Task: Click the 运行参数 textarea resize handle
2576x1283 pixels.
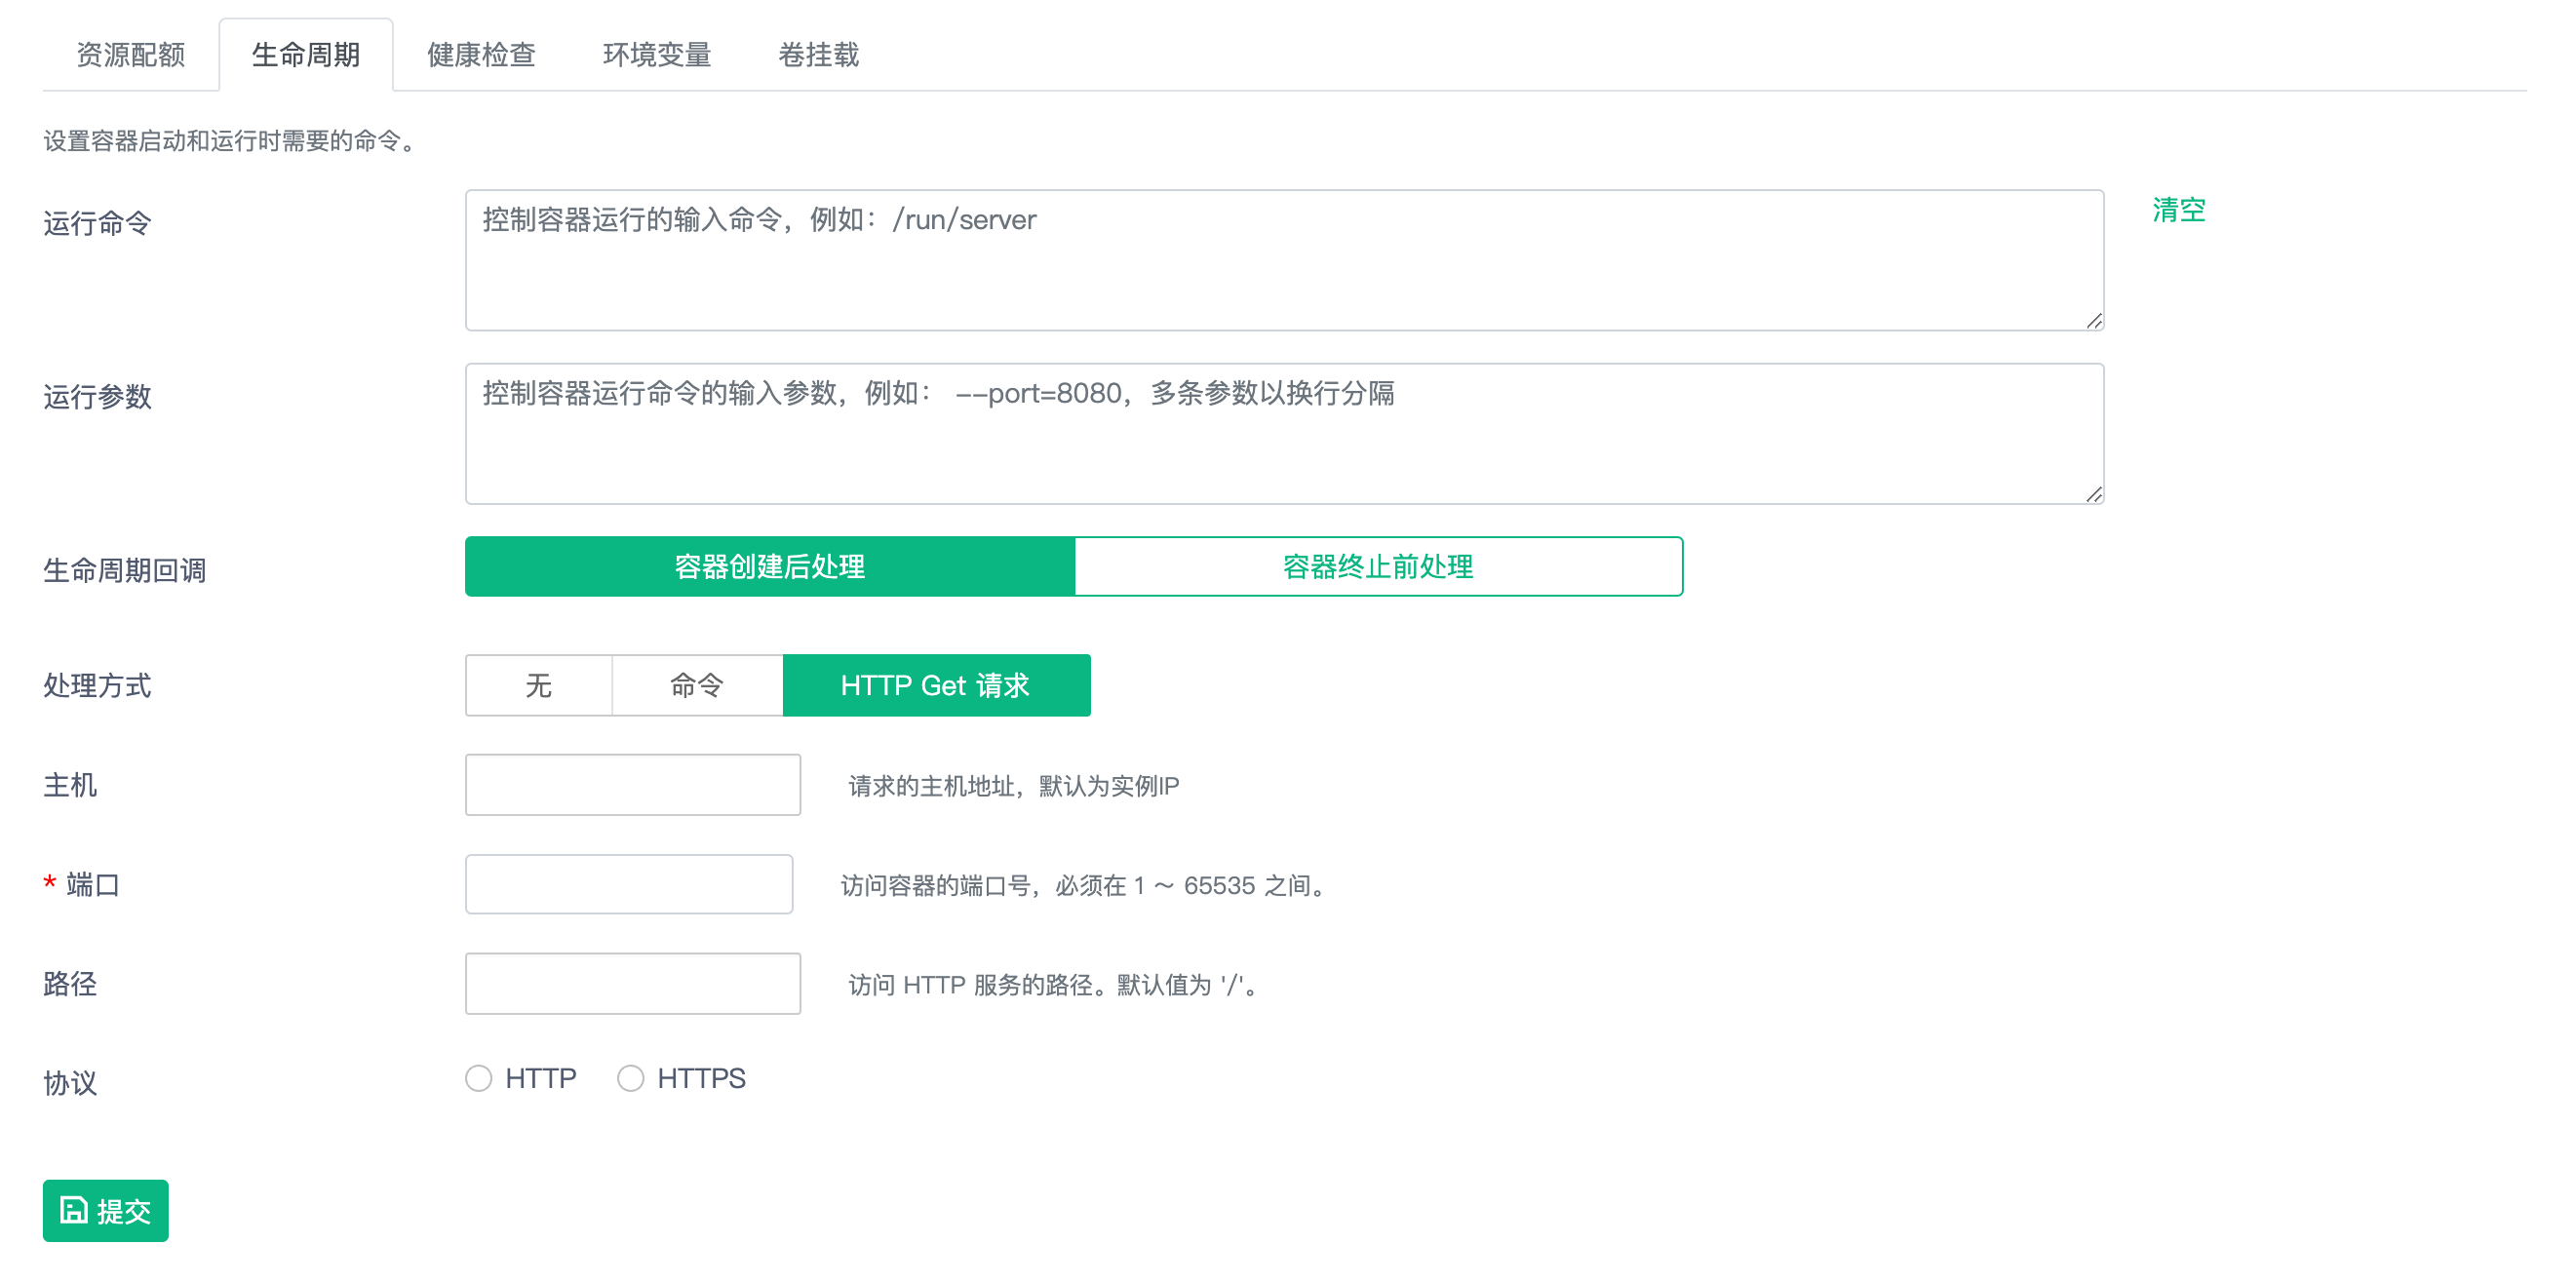Action: pyautogui.click(x=2094, y=494)
